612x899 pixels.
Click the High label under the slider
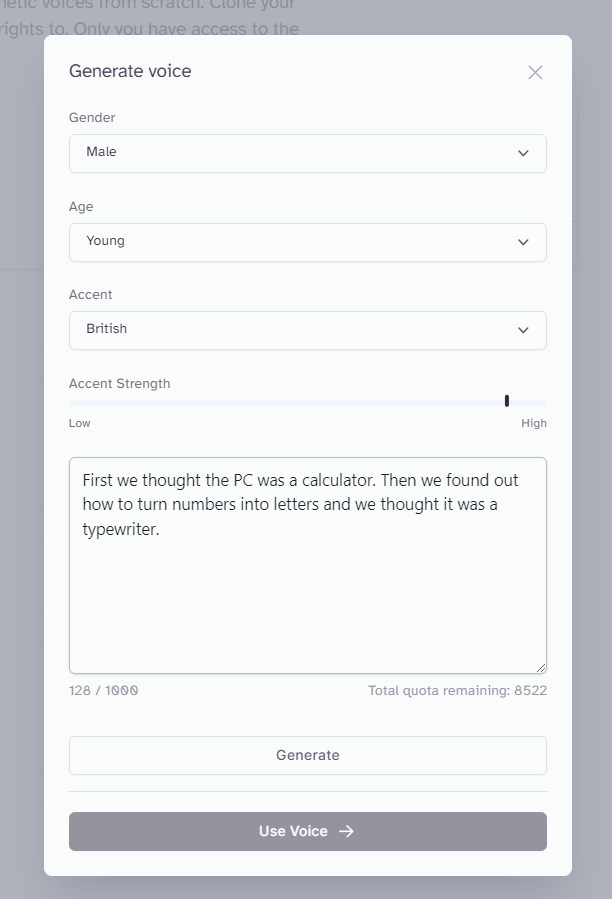pos(533,423)
